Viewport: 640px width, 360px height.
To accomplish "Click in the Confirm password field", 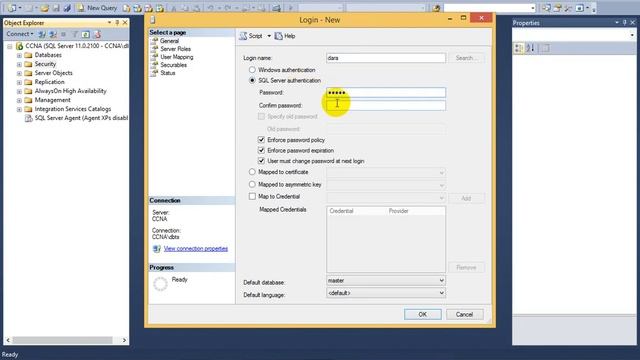I will point(386,105).
